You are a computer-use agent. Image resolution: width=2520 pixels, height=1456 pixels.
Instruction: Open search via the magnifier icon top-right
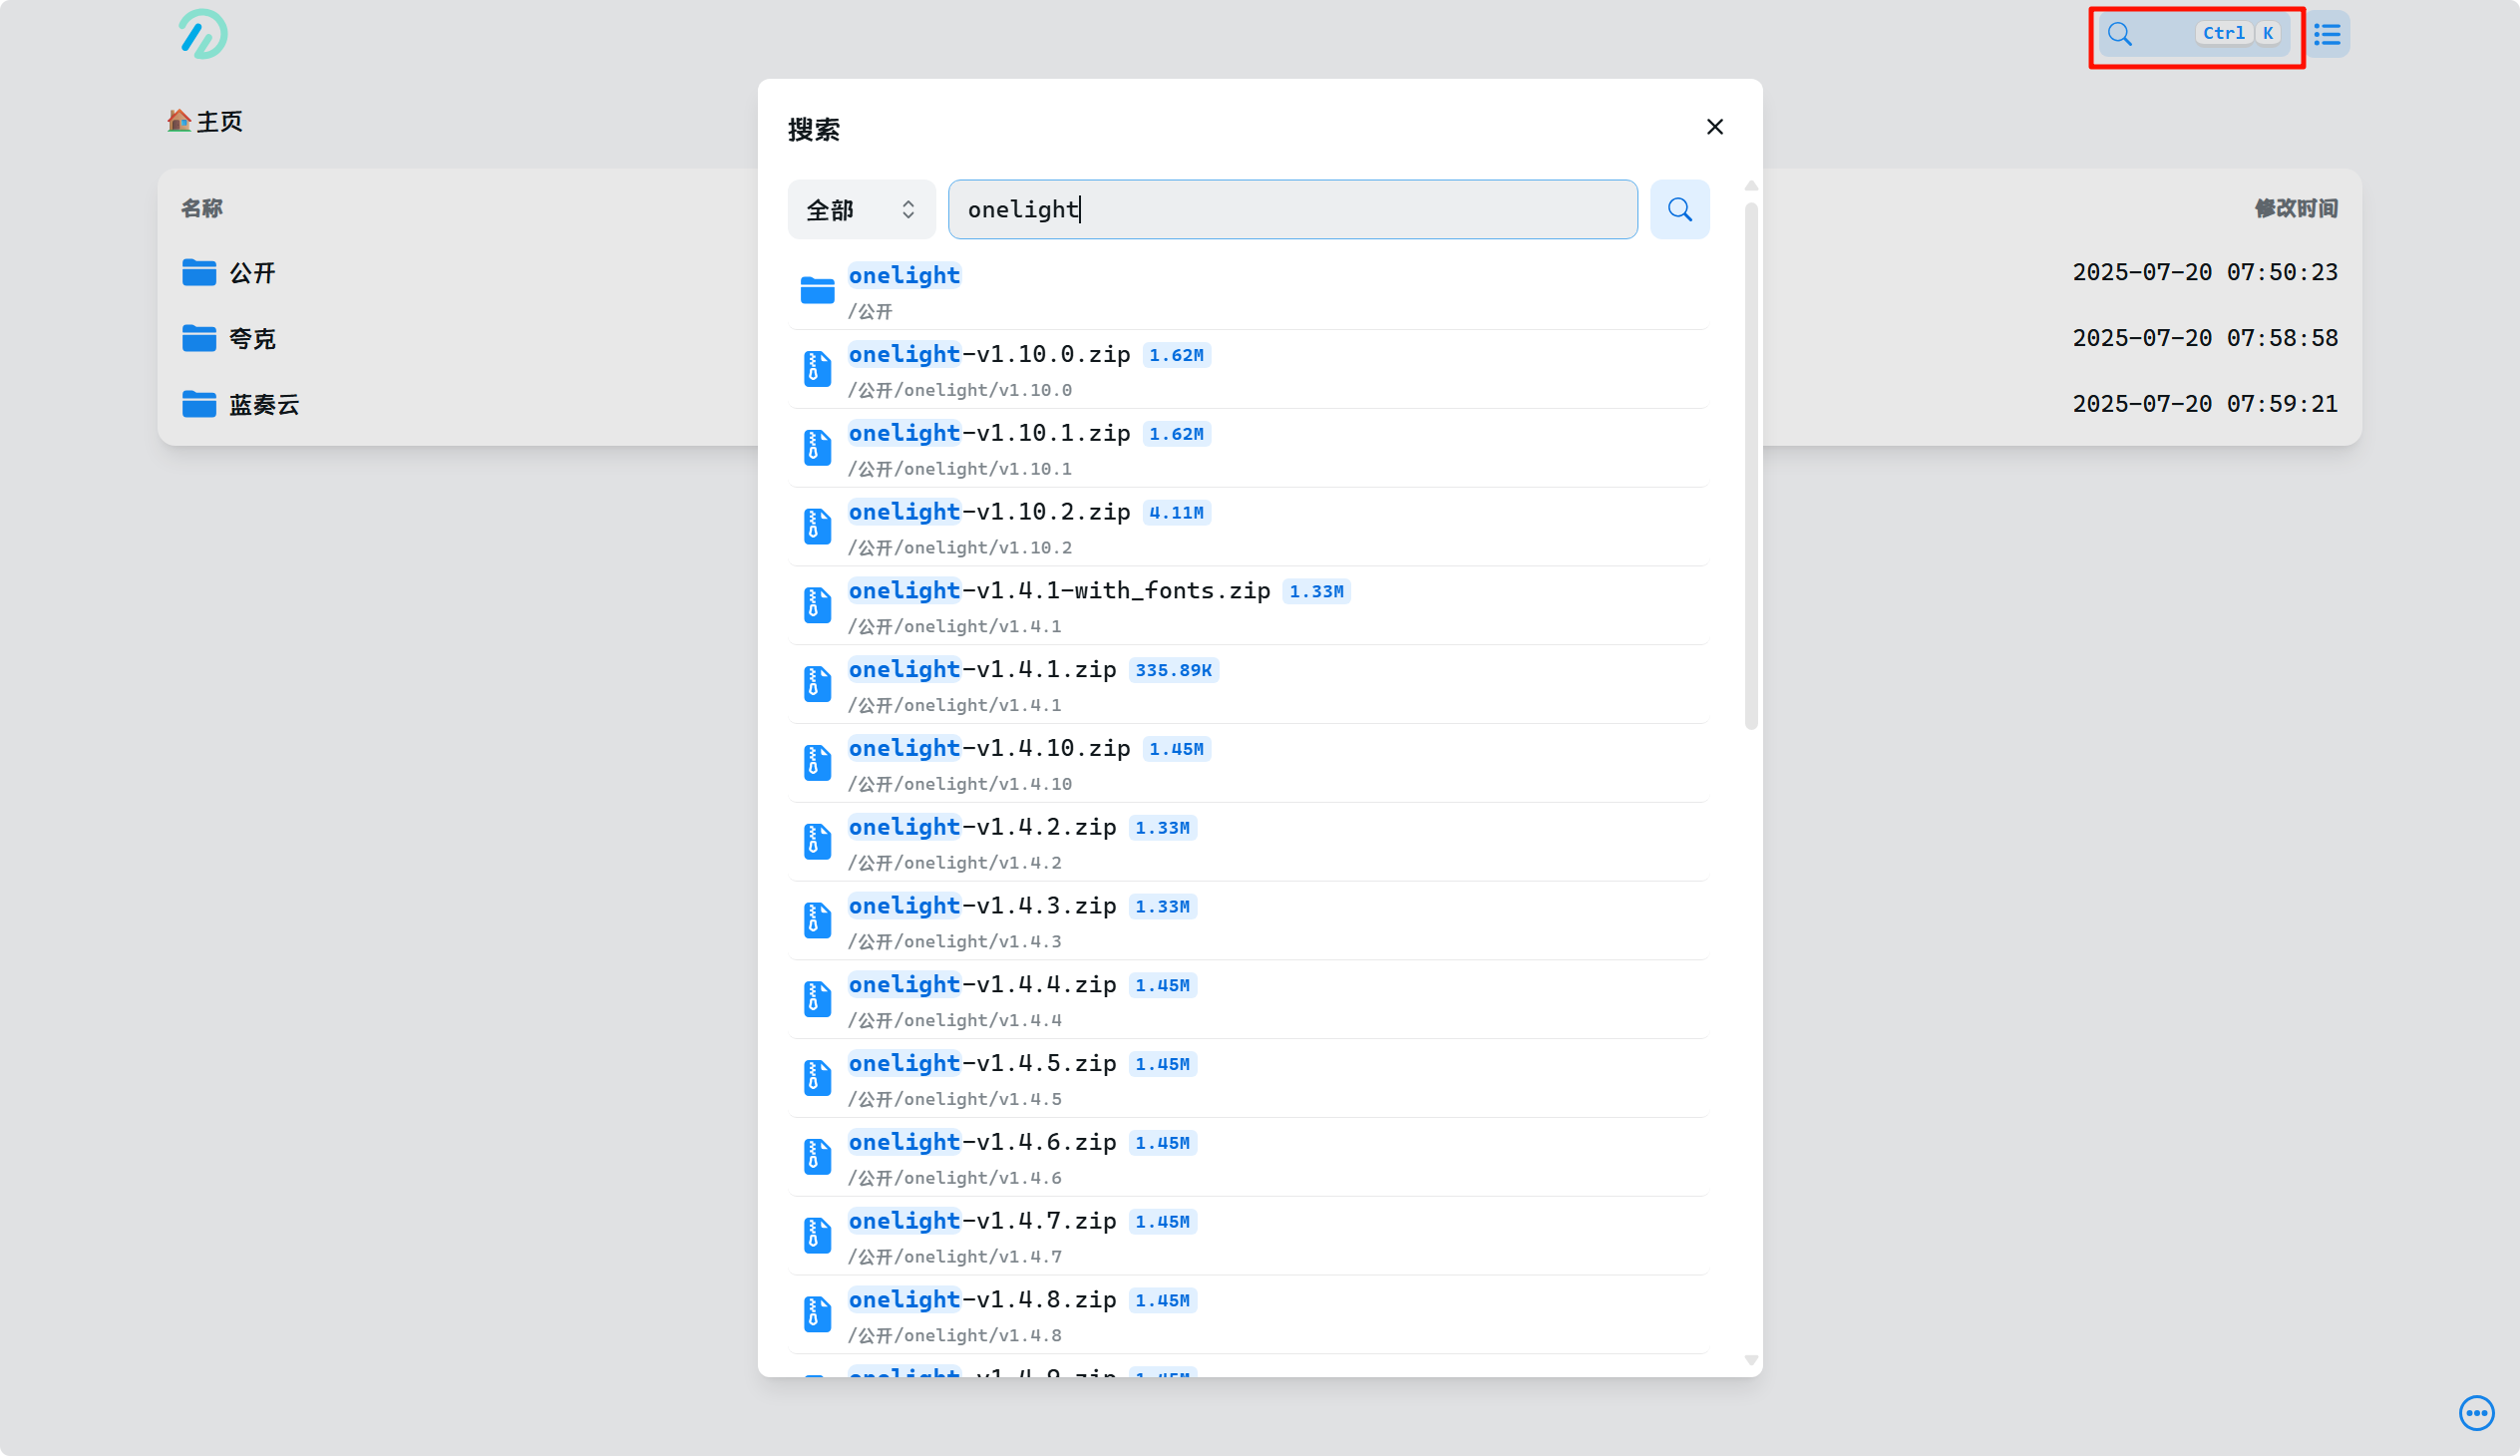pos(2120,34)
